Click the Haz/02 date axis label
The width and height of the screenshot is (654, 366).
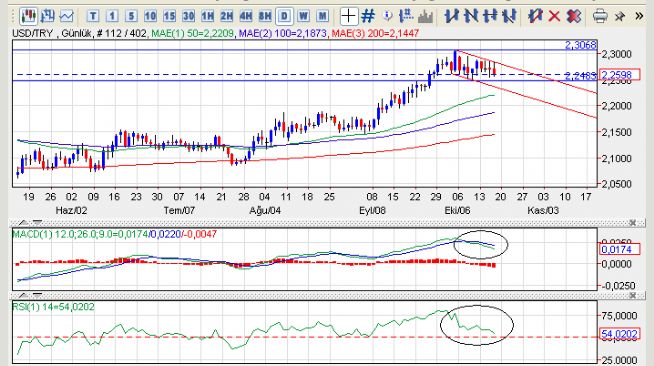pyautogui.click(x=71, y=211)
